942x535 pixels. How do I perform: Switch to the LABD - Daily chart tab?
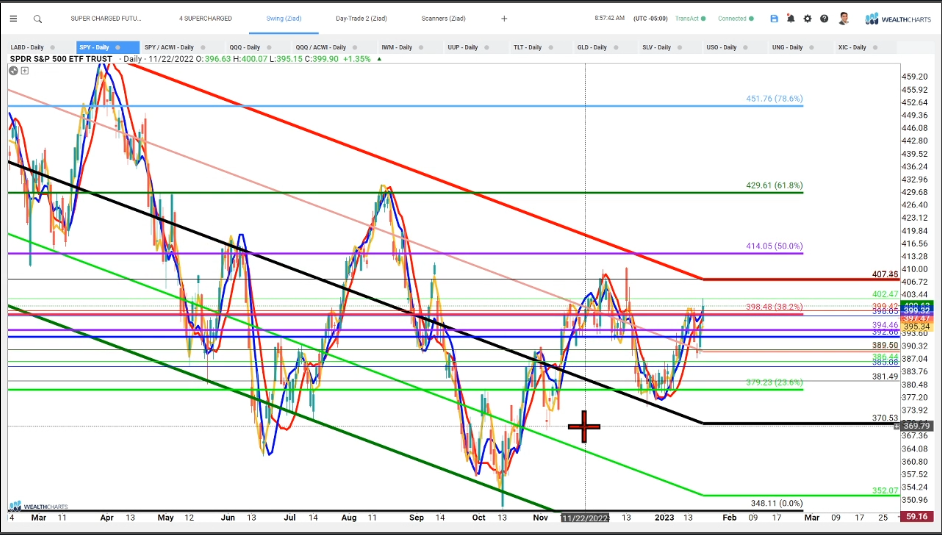(x=27, y=47)
